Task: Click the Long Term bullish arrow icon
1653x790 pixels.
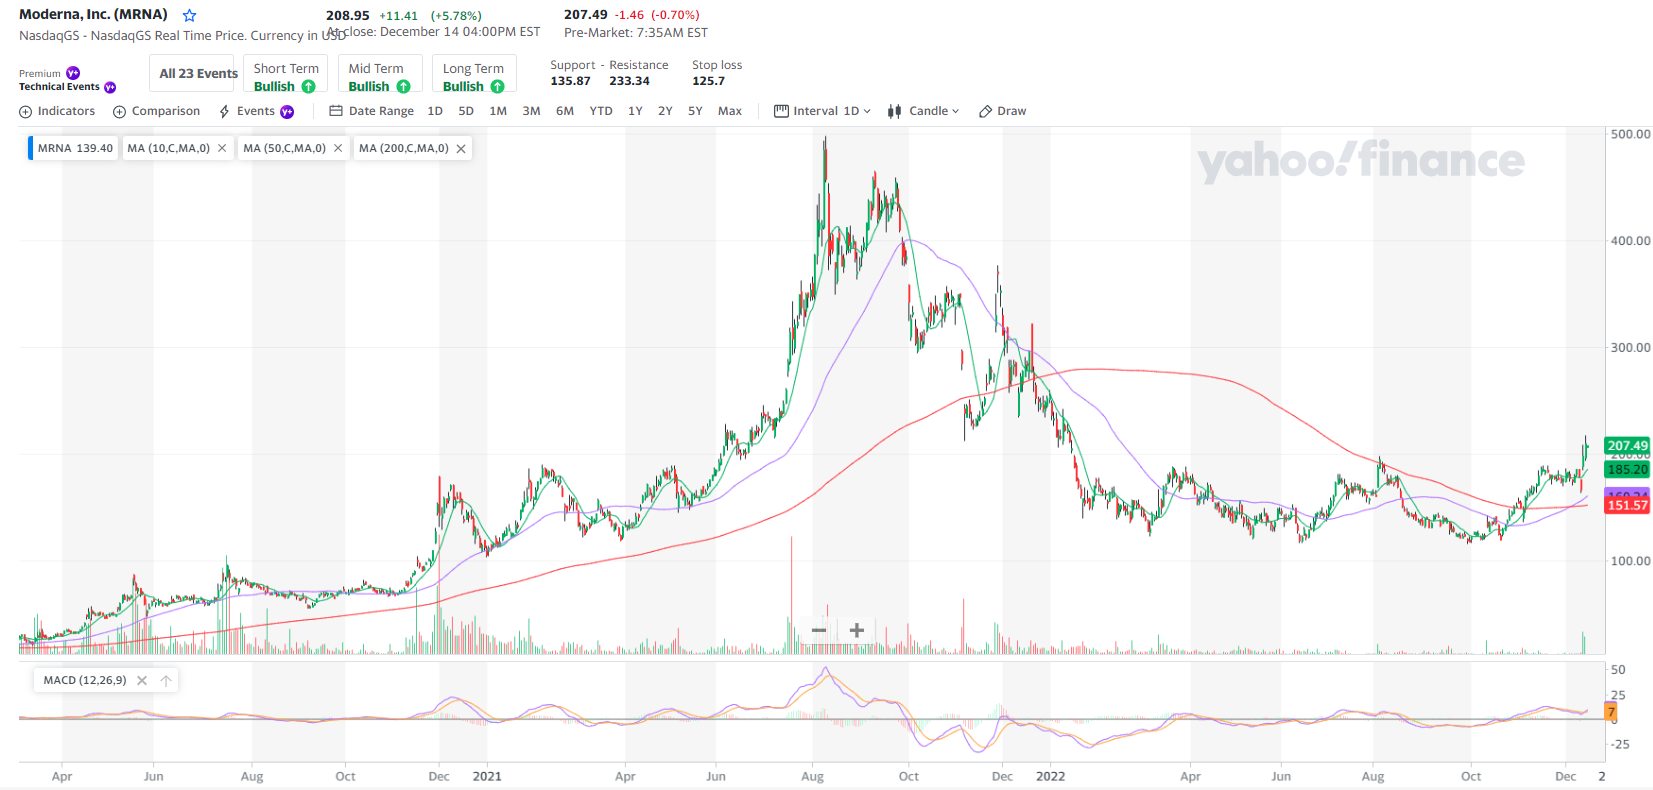Action: [497, 87]
